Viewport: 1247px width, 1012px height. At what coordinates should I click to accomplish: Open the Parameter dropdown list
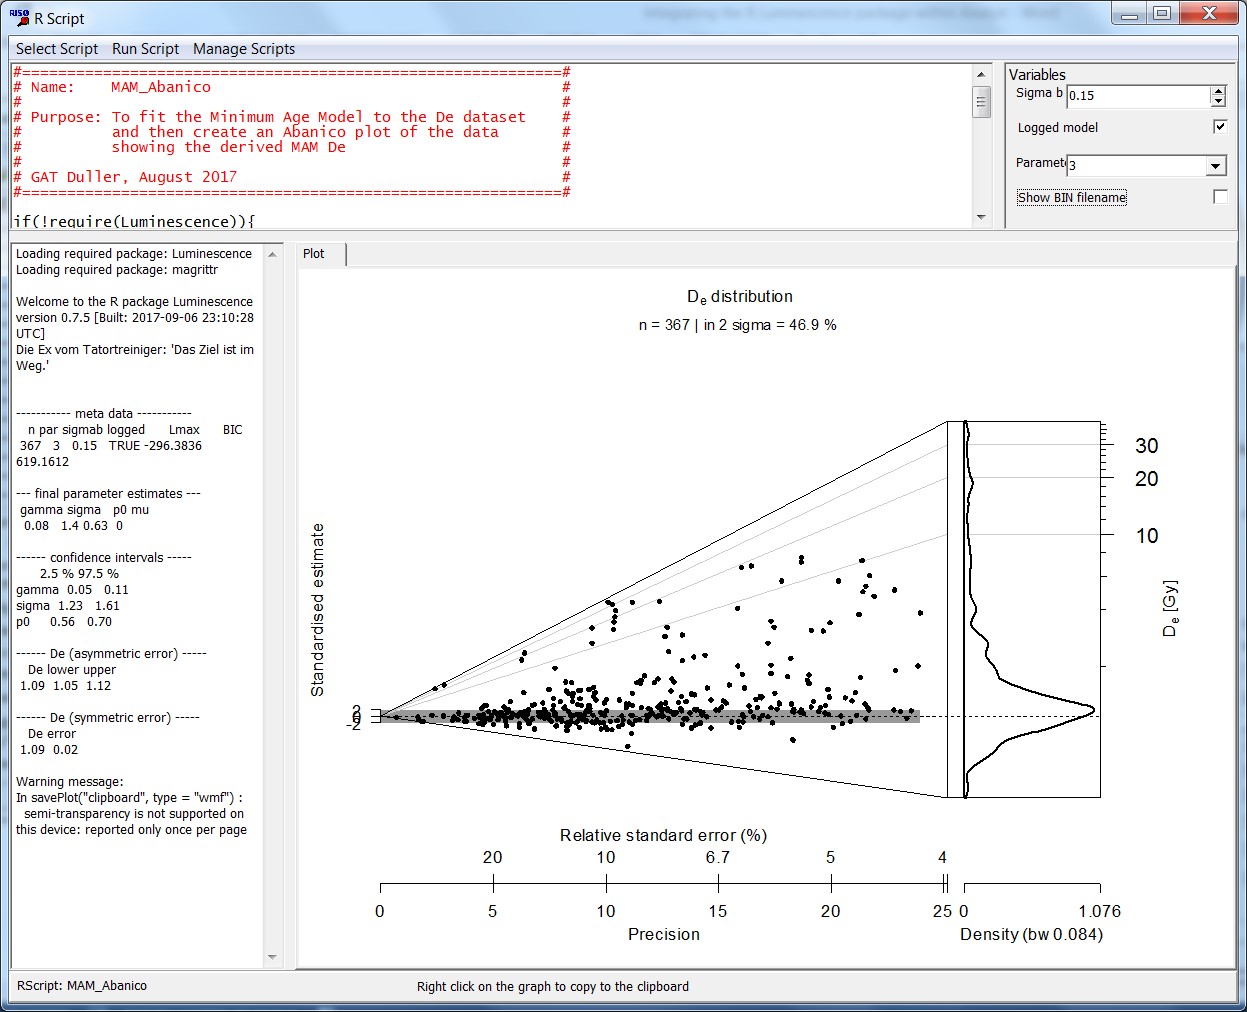(1216, 166)
